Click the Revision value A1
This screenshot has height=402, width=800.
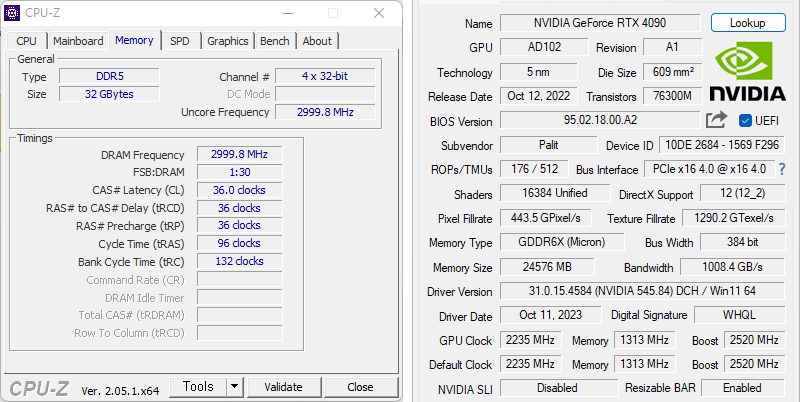point(672,47)
